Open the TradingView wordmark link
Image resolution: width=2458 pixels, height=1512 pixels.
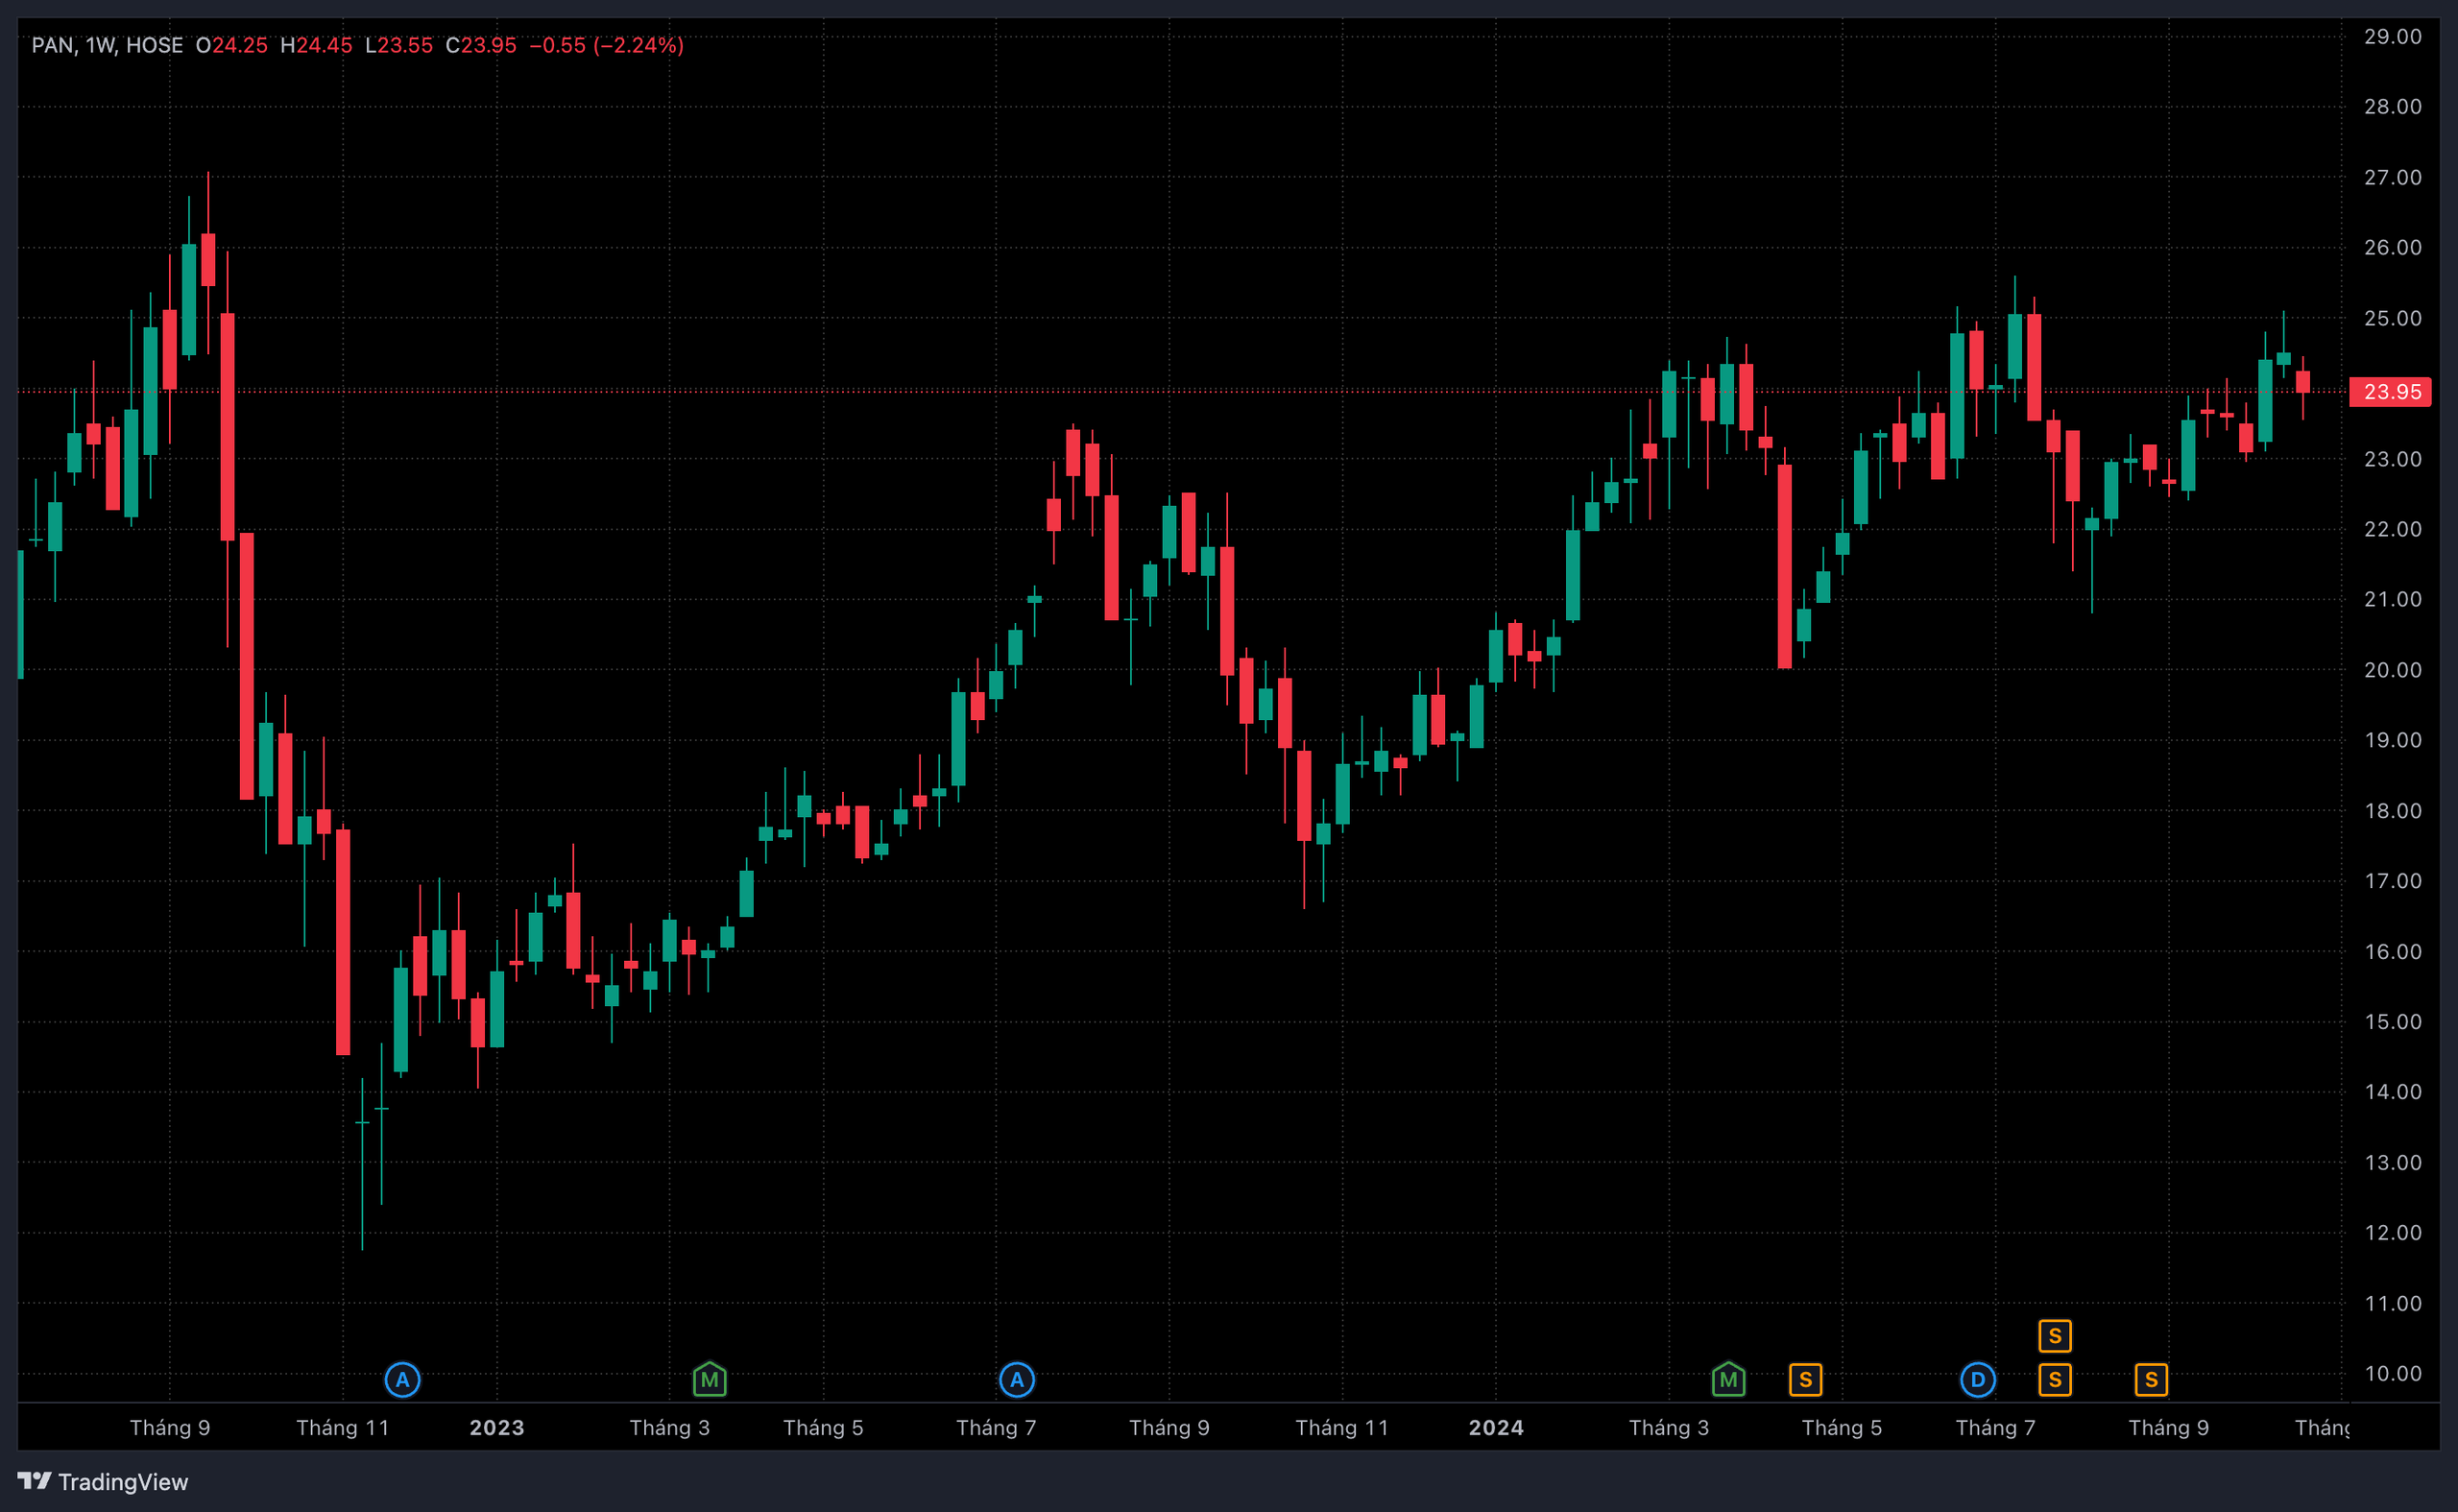(123, 1482)
